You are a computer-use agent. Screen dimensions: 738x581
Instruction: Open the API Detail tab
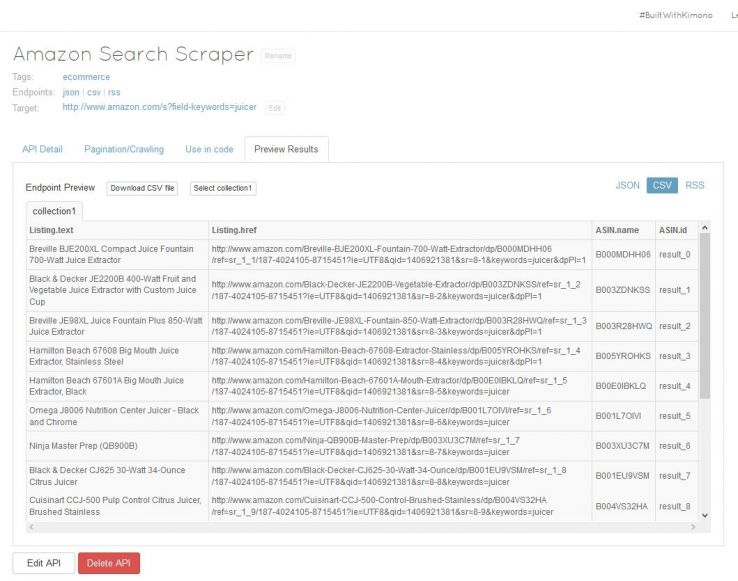[42, 149]
